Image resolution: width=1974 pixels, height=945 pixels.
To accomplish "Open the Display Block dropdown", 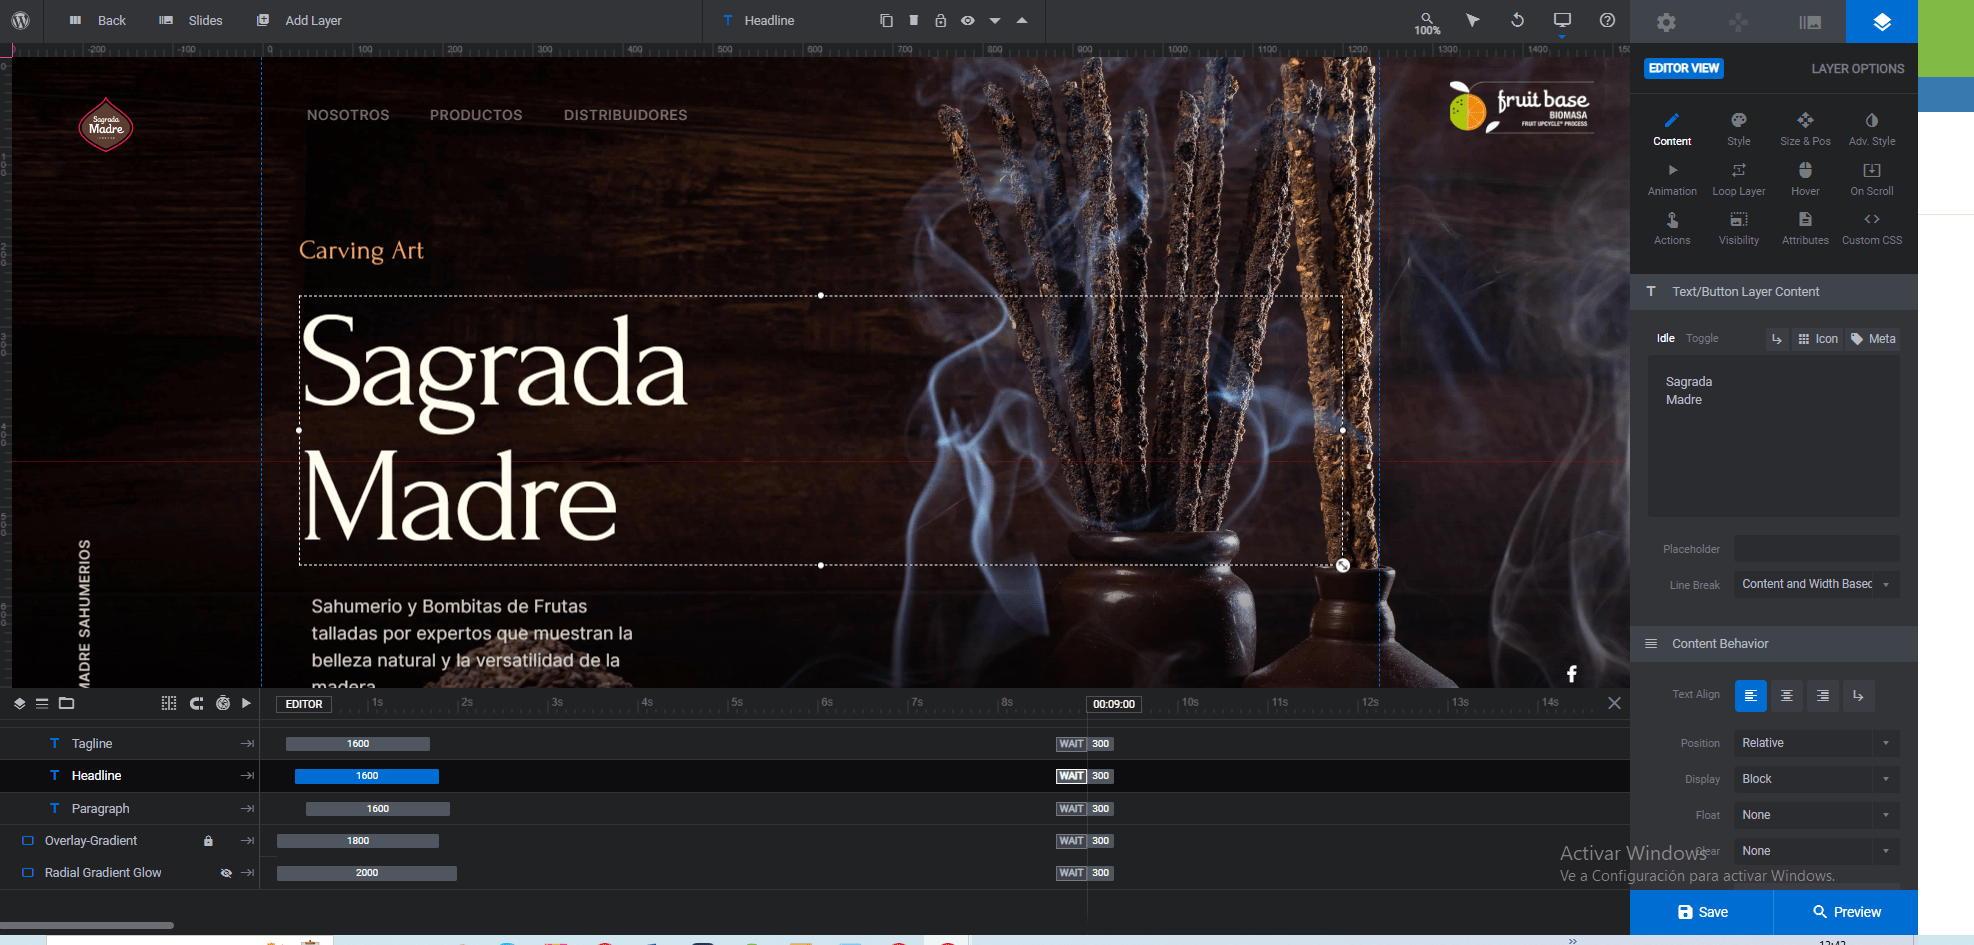I will point(1817,779).
